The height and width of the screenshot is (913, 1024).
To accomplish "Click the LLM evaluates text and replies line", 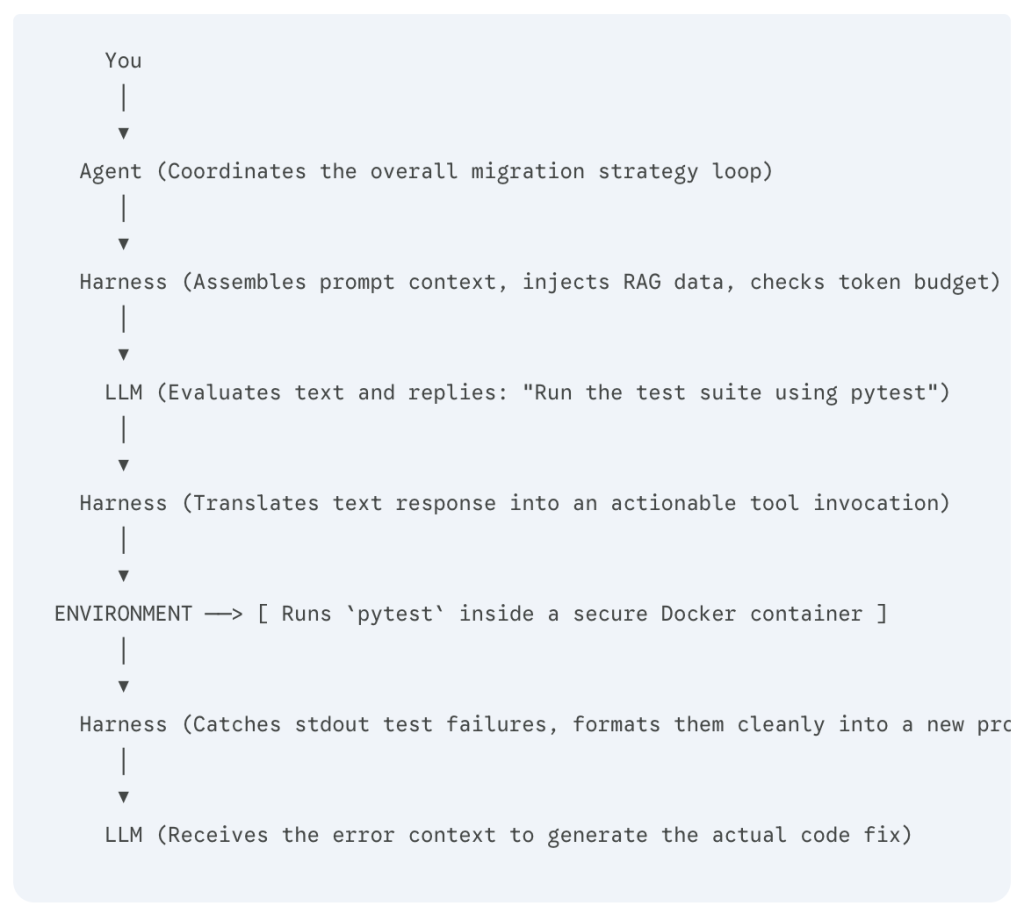I will pos(528,392).
